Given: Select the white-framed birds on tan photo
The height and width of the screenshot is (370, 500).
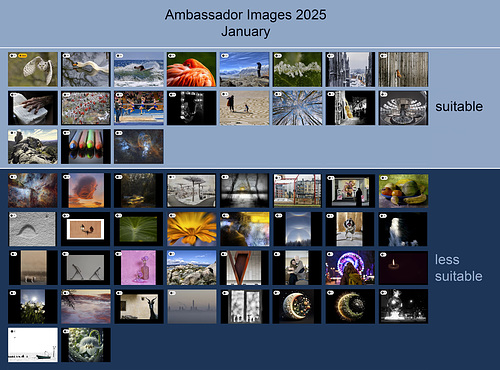Looking at the screenshot, I should pos(86,229).
